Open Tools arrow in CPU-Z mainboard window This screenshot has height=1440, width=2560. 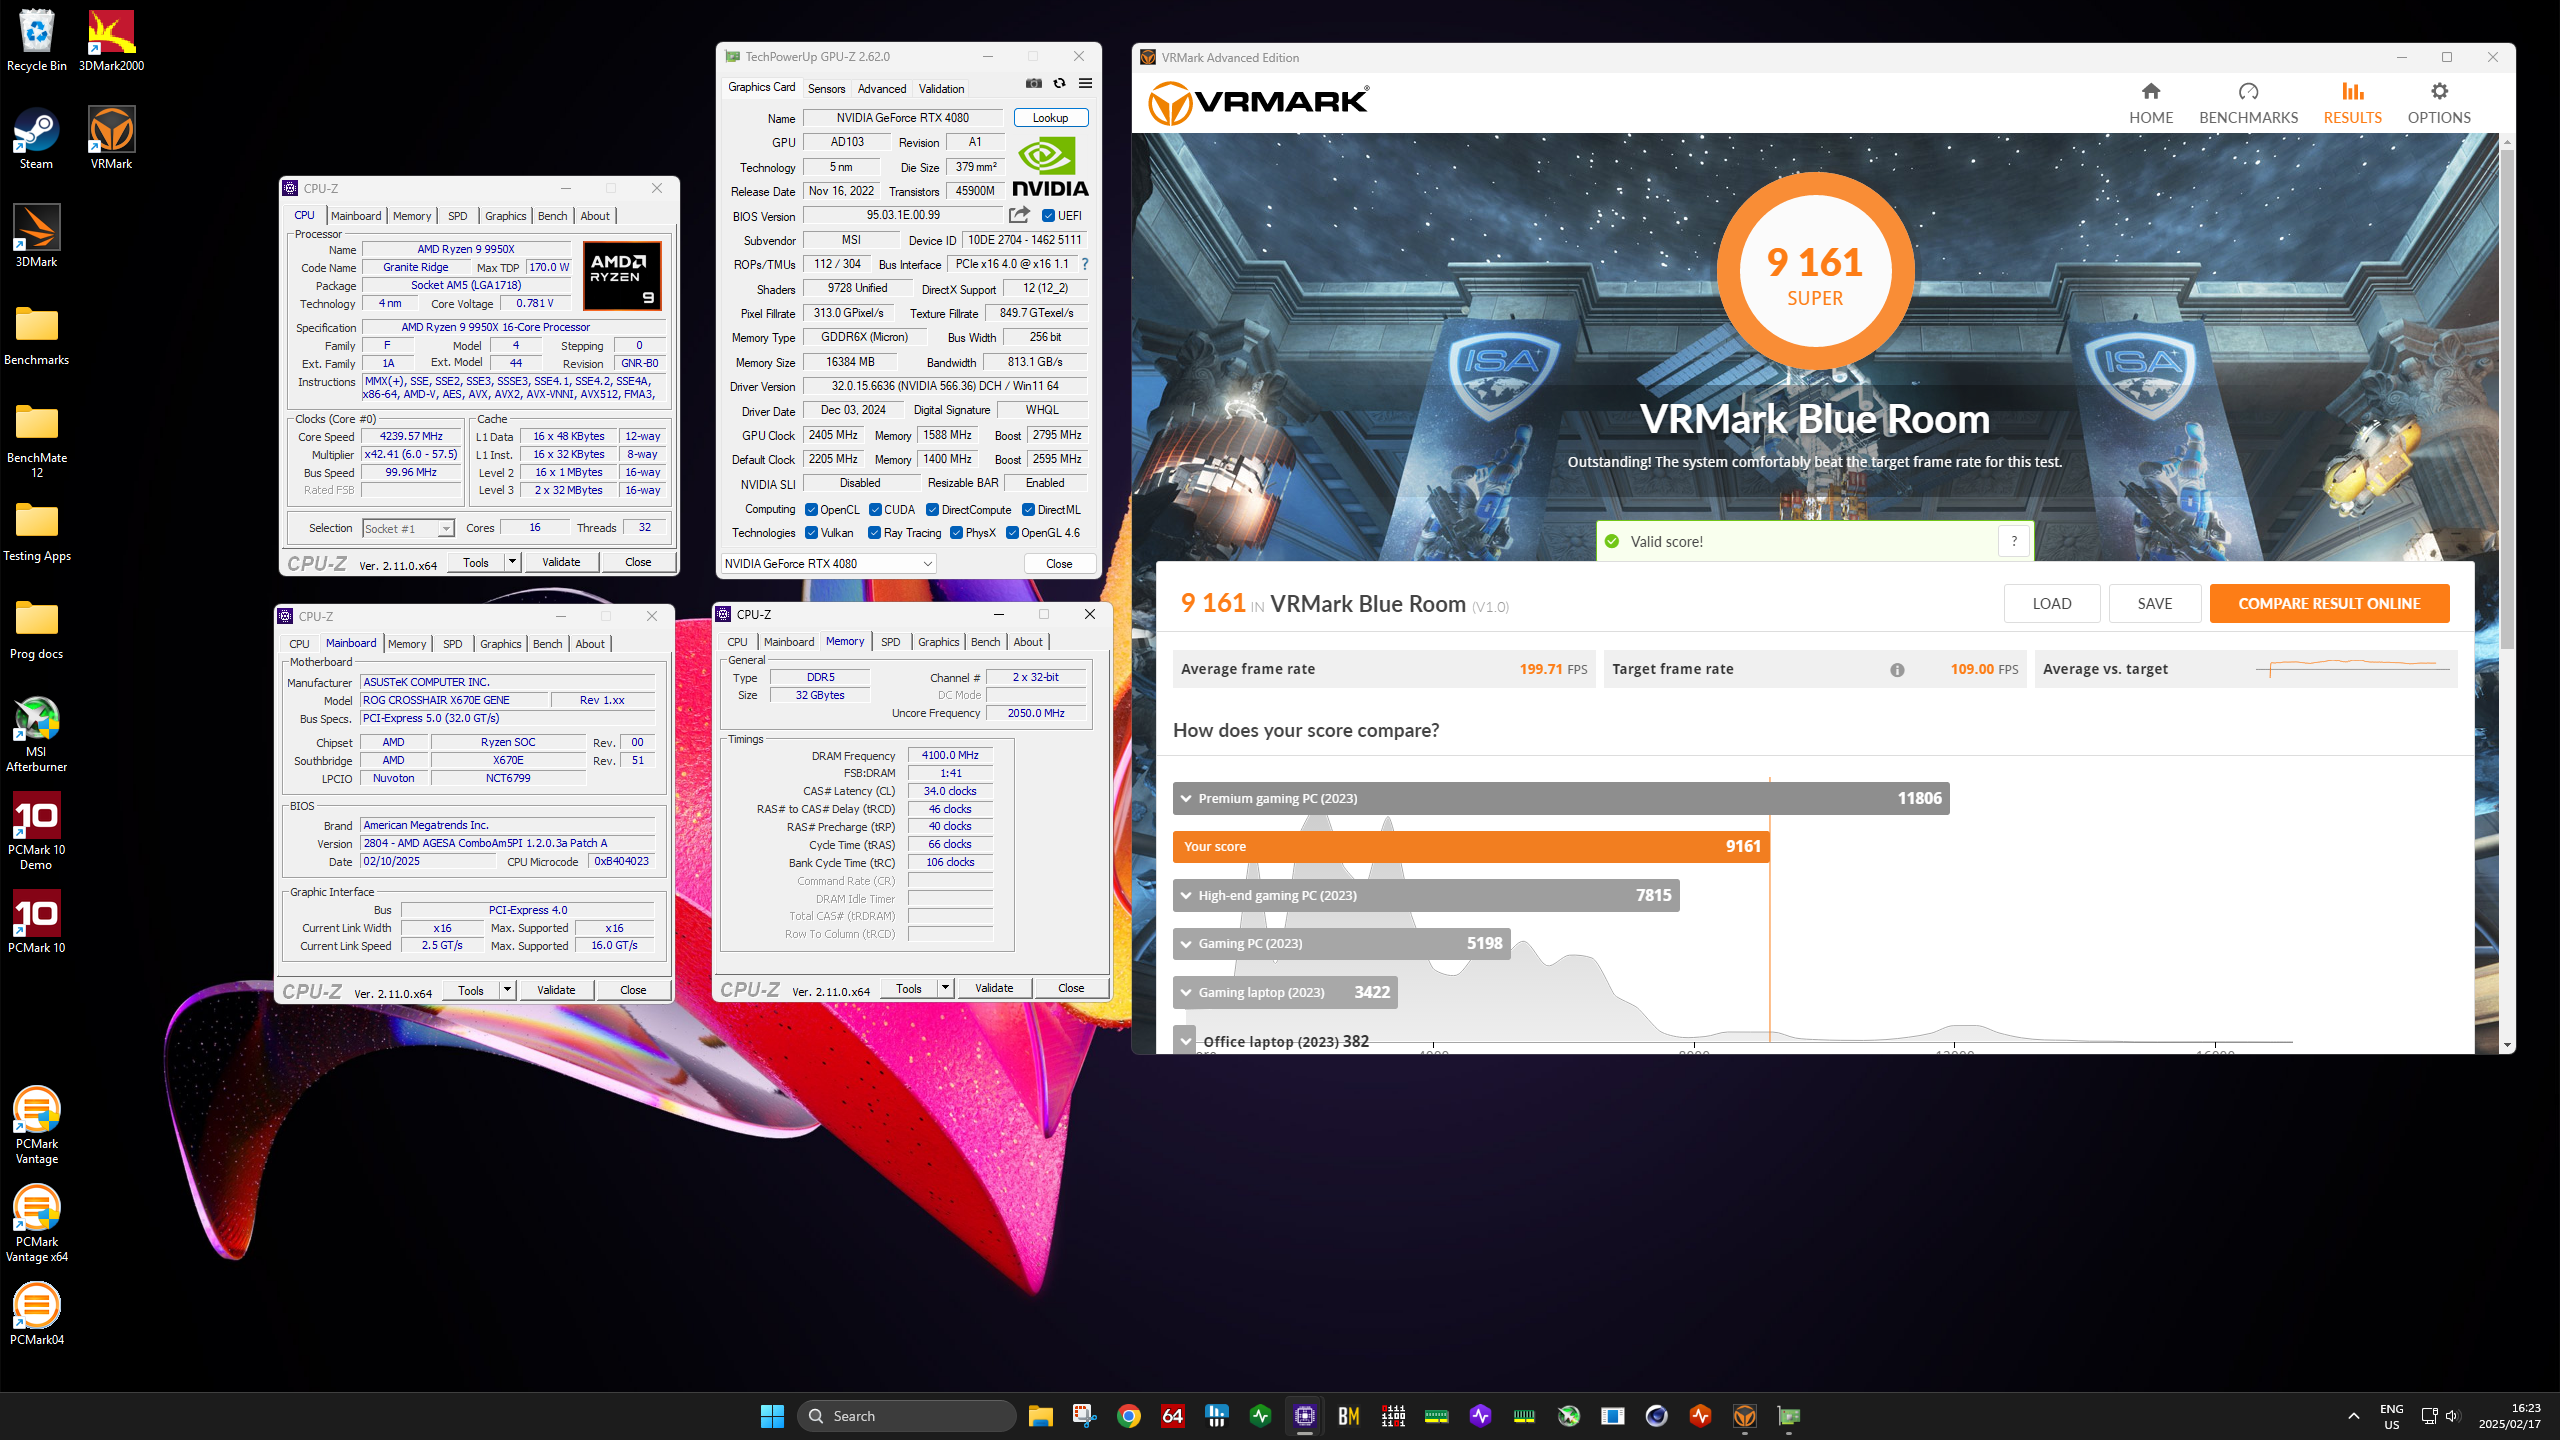pyautogui.click(x=507, y=990)
